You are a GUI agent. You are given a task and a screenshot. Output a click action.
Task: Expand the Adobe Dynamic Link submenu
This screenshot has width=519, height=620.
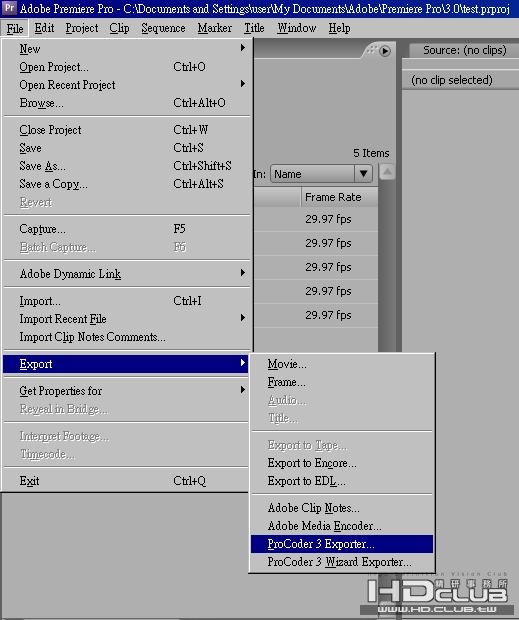click(x=127, y=274)
